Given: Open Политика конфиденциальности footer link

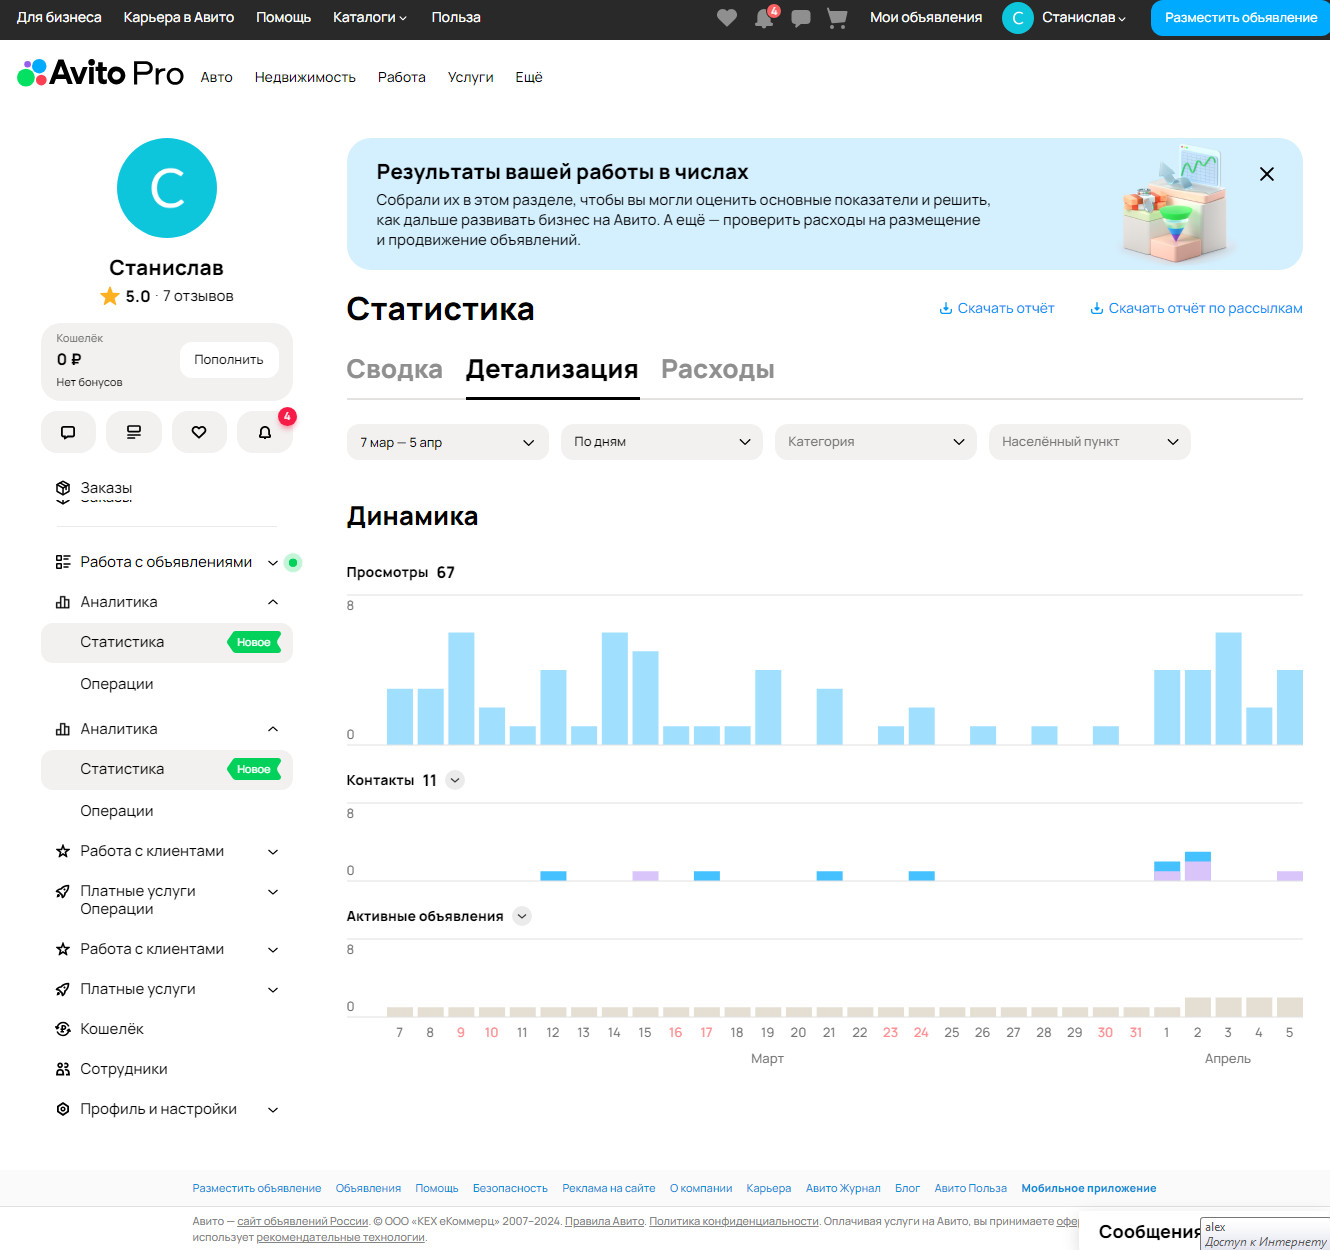Looking at the screenshot, I should click(734, 1221).
